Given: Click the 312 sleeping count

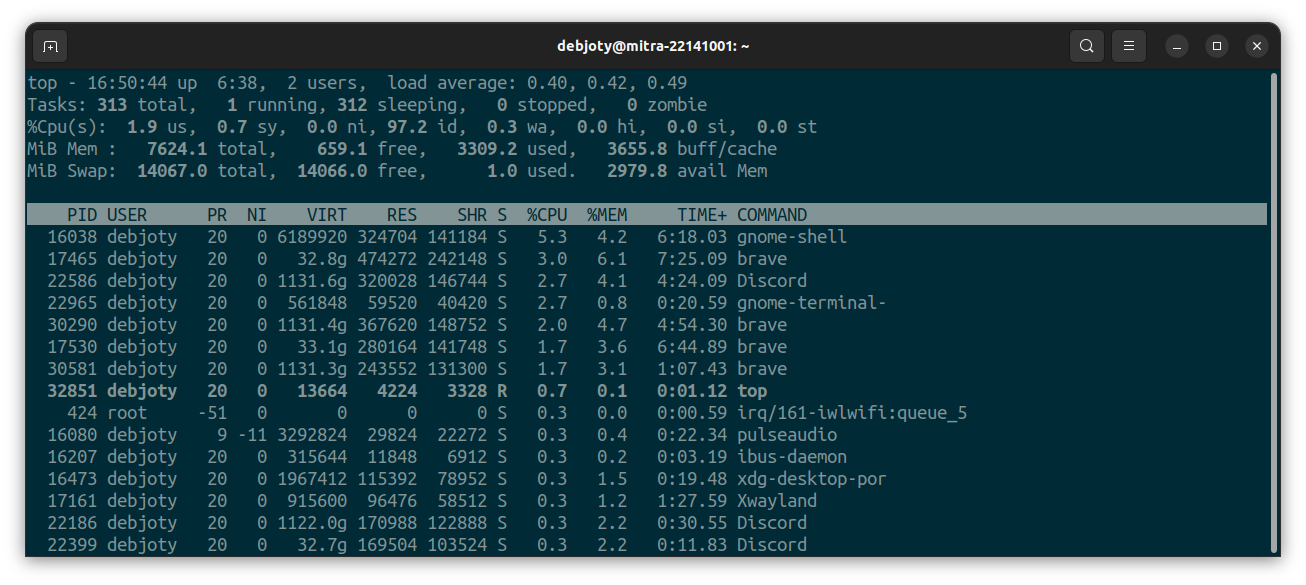Looking at the screenshot, I should 352,105.
